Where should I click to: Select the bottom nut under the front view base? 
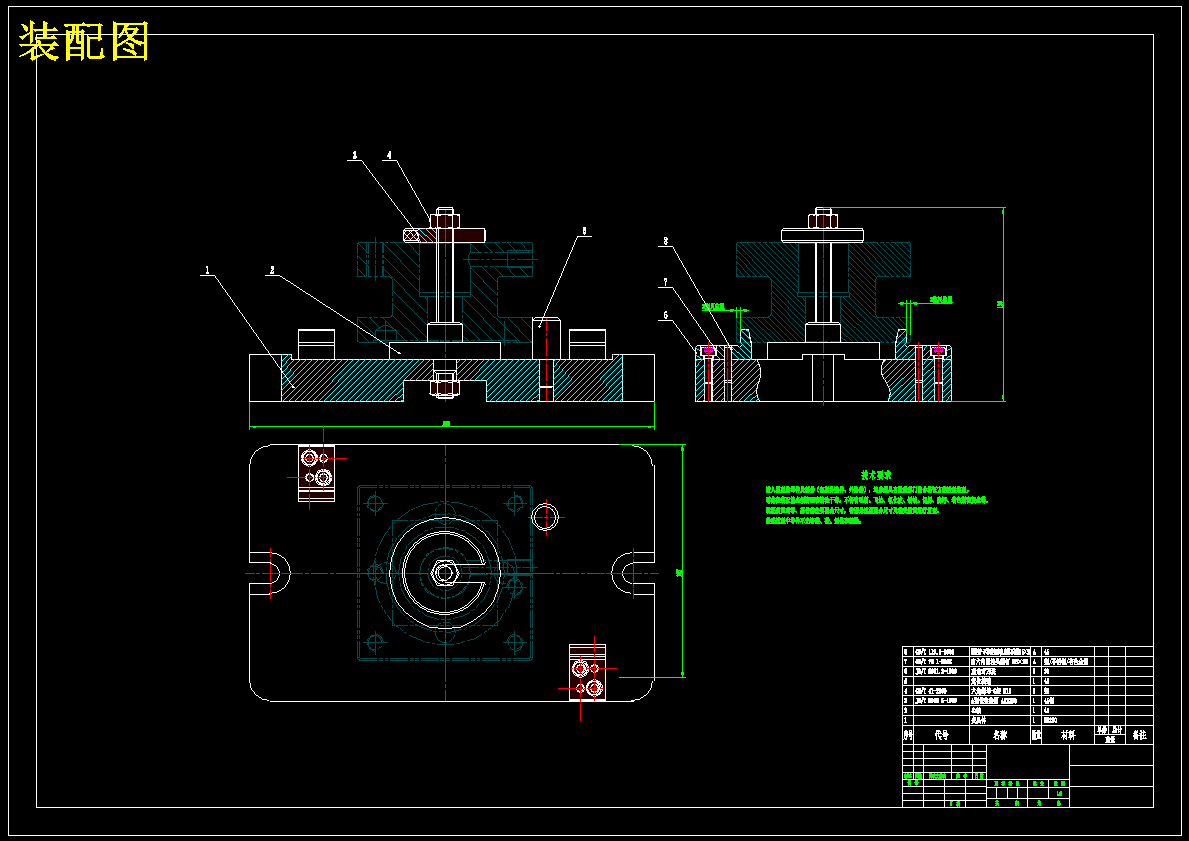[x=445, y=387]
